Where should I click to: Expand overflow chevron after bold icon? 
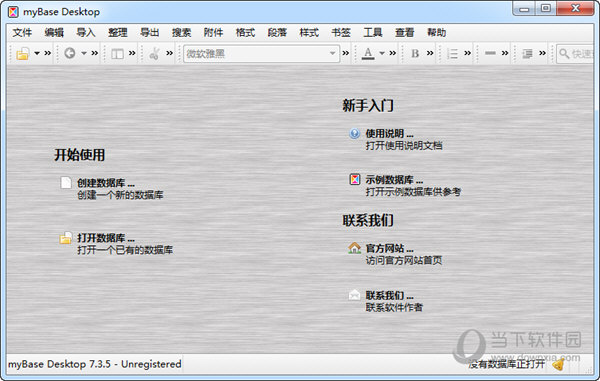pyautogui.click(x=430, y=53)
